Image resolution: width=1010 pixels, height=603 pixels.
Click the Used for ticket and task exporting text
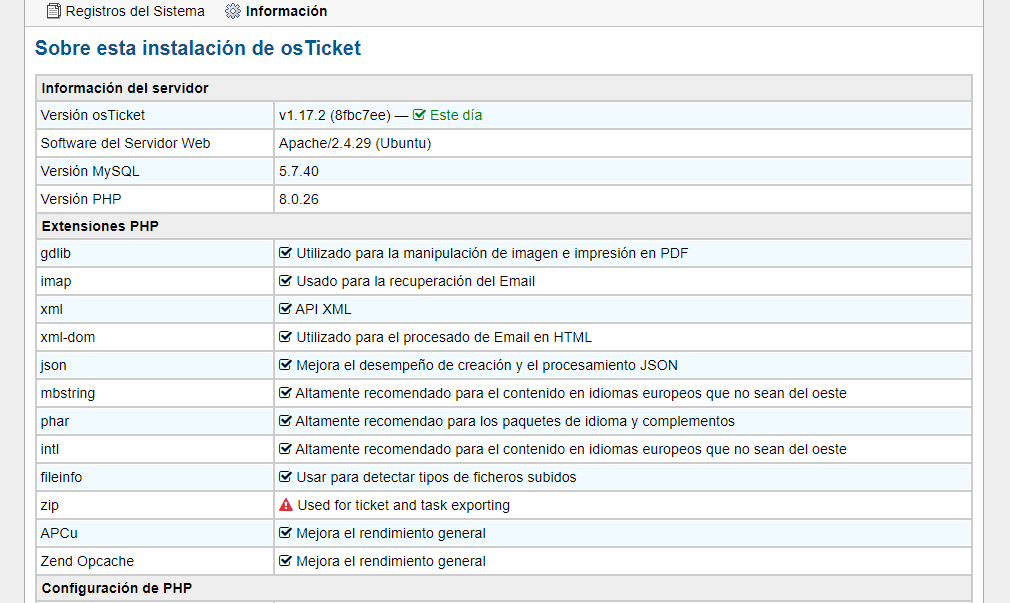403,505
